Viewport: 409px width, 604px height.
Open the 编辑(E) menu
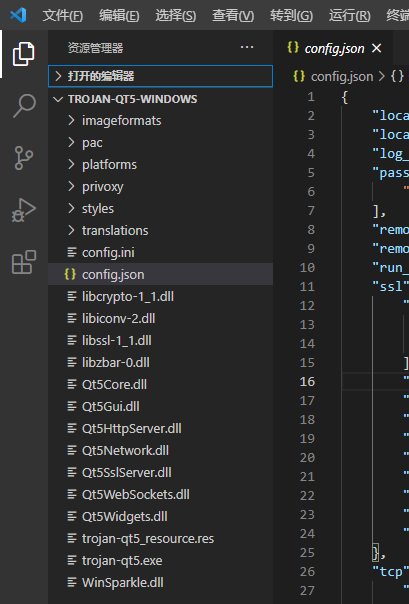pyautogui.click(x=119, y=15)
